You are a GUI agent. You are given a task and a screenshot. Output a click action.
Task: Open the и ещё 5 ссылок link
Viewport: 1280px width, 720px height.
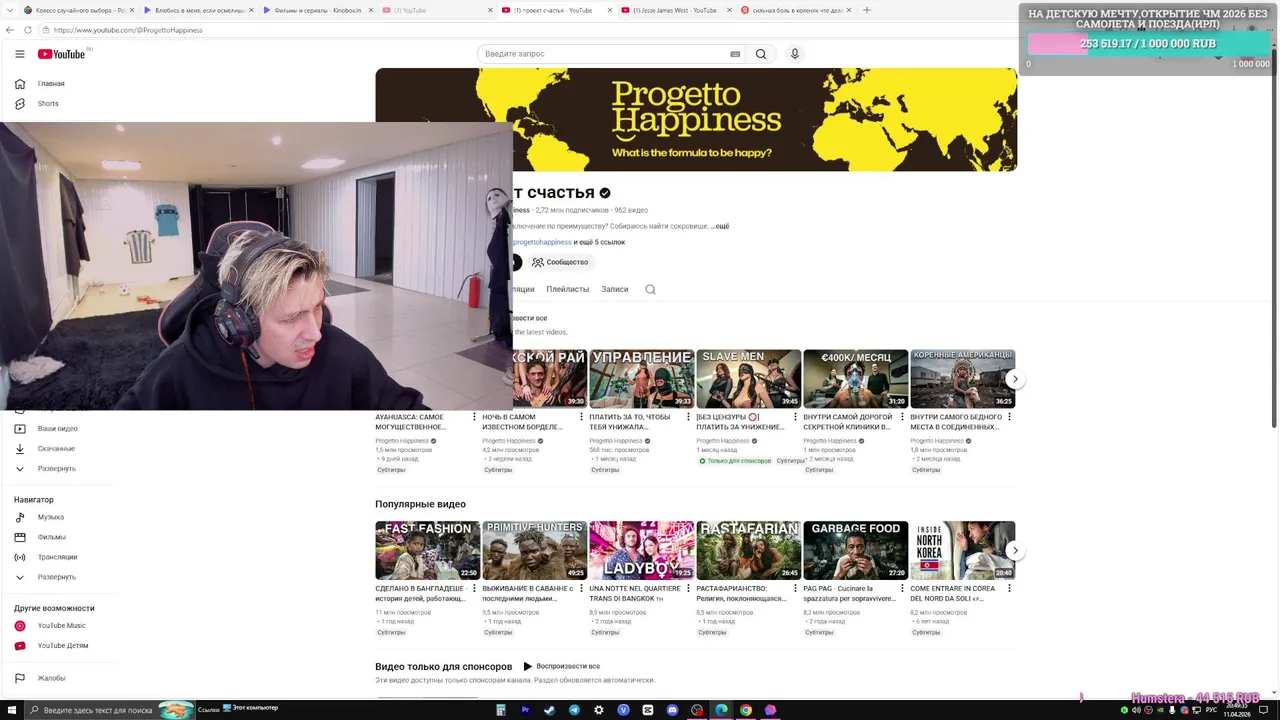(599, 242)
